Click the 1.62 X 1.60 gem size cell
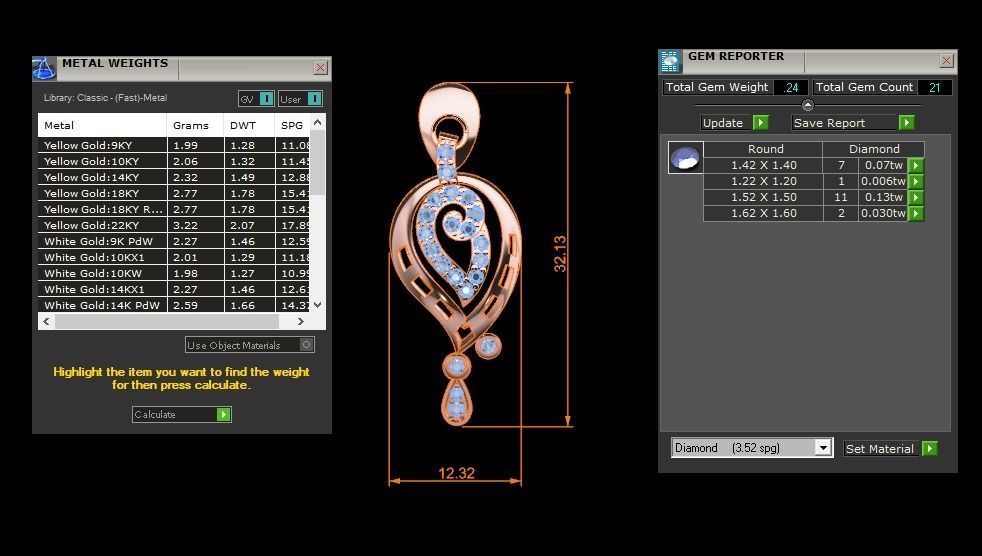Screen dimensions: 982x556 763,214
